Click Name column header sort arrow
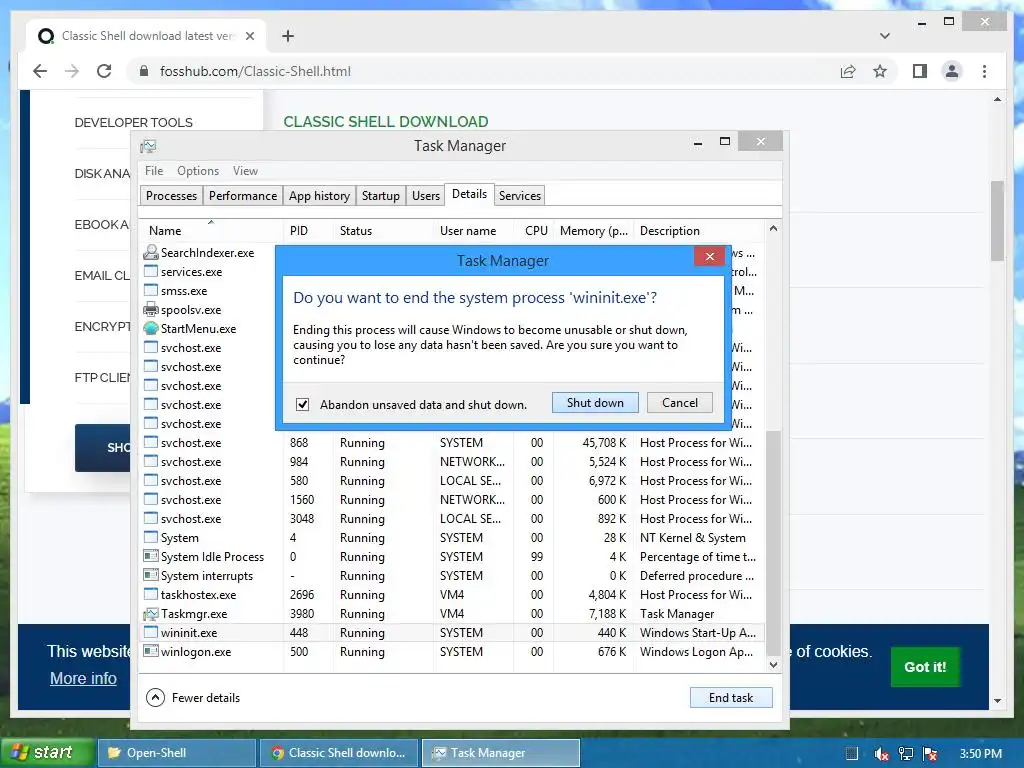 coord(211,222)
